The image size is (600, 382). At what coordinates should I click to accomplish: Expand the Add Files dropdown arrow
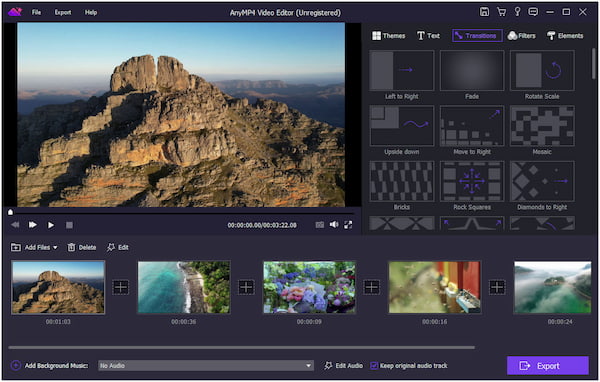point(55,248)
